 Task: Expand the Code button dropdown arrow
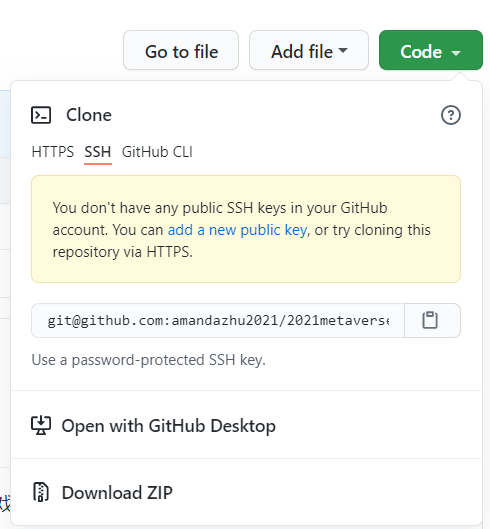(x=456, y=53)
